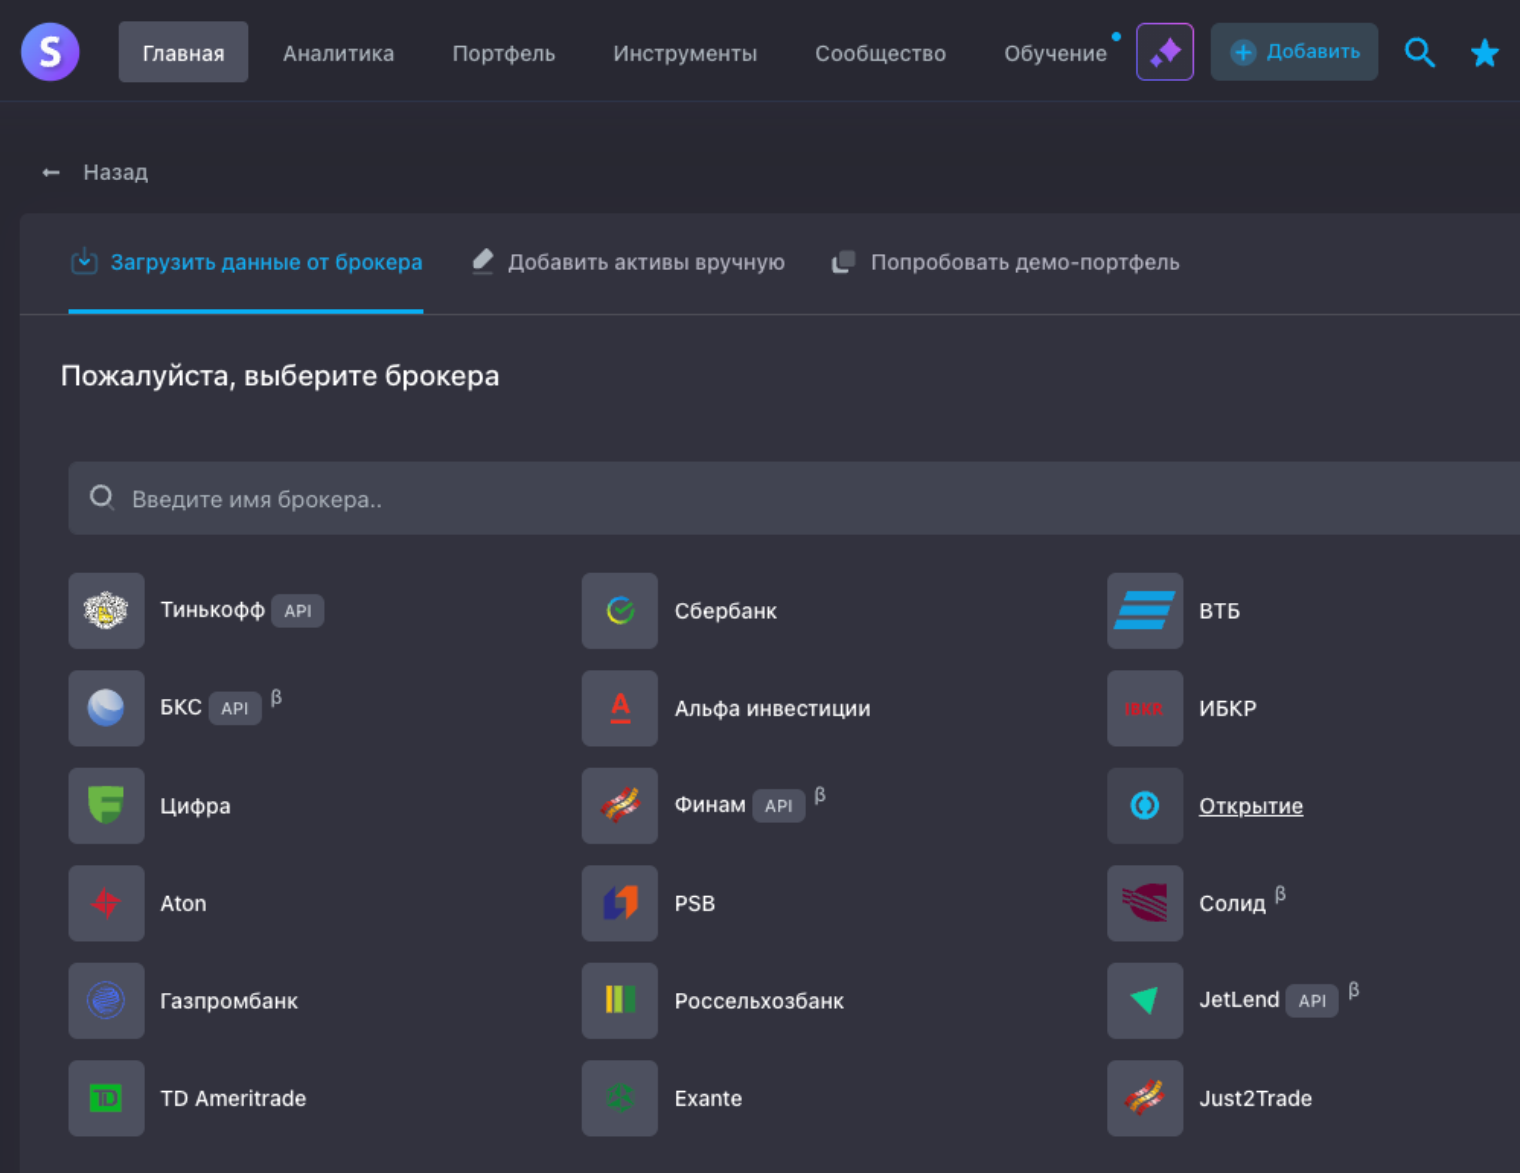Choose Солид broker label
Screen dimensions: 1520x1173
1232,903
